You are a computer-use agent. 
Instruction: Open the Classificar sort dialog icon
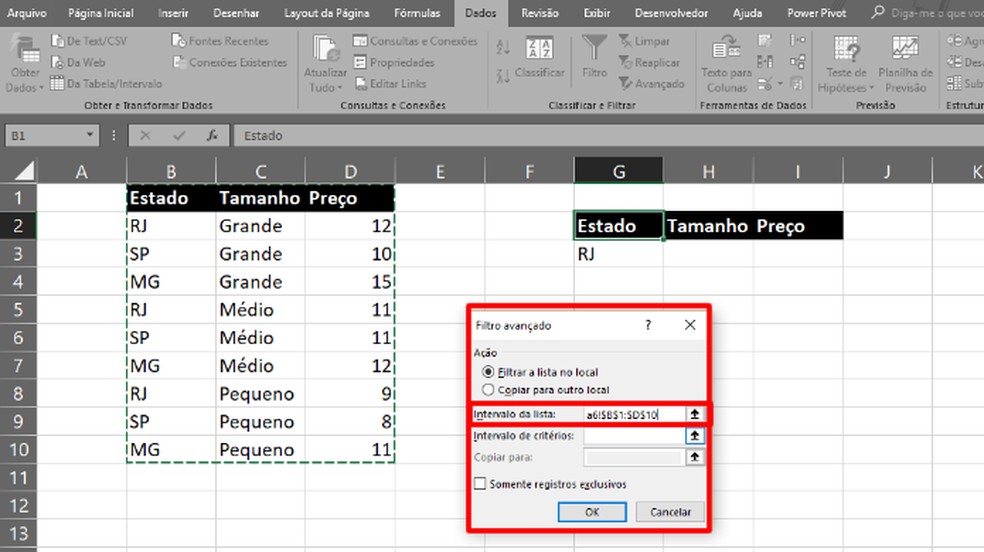[539, 49]
